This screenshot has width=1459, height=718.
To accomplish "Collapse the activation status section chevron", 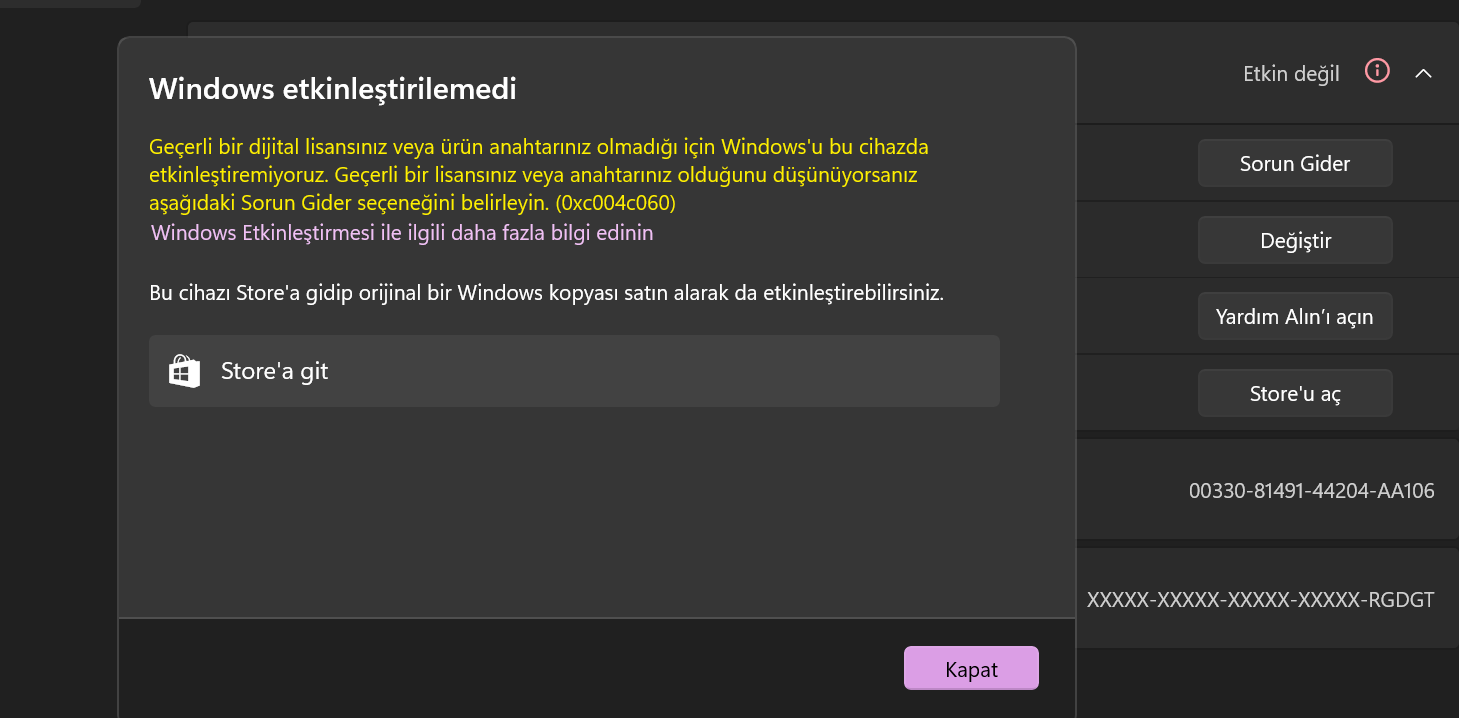I will coord(1424,73).
